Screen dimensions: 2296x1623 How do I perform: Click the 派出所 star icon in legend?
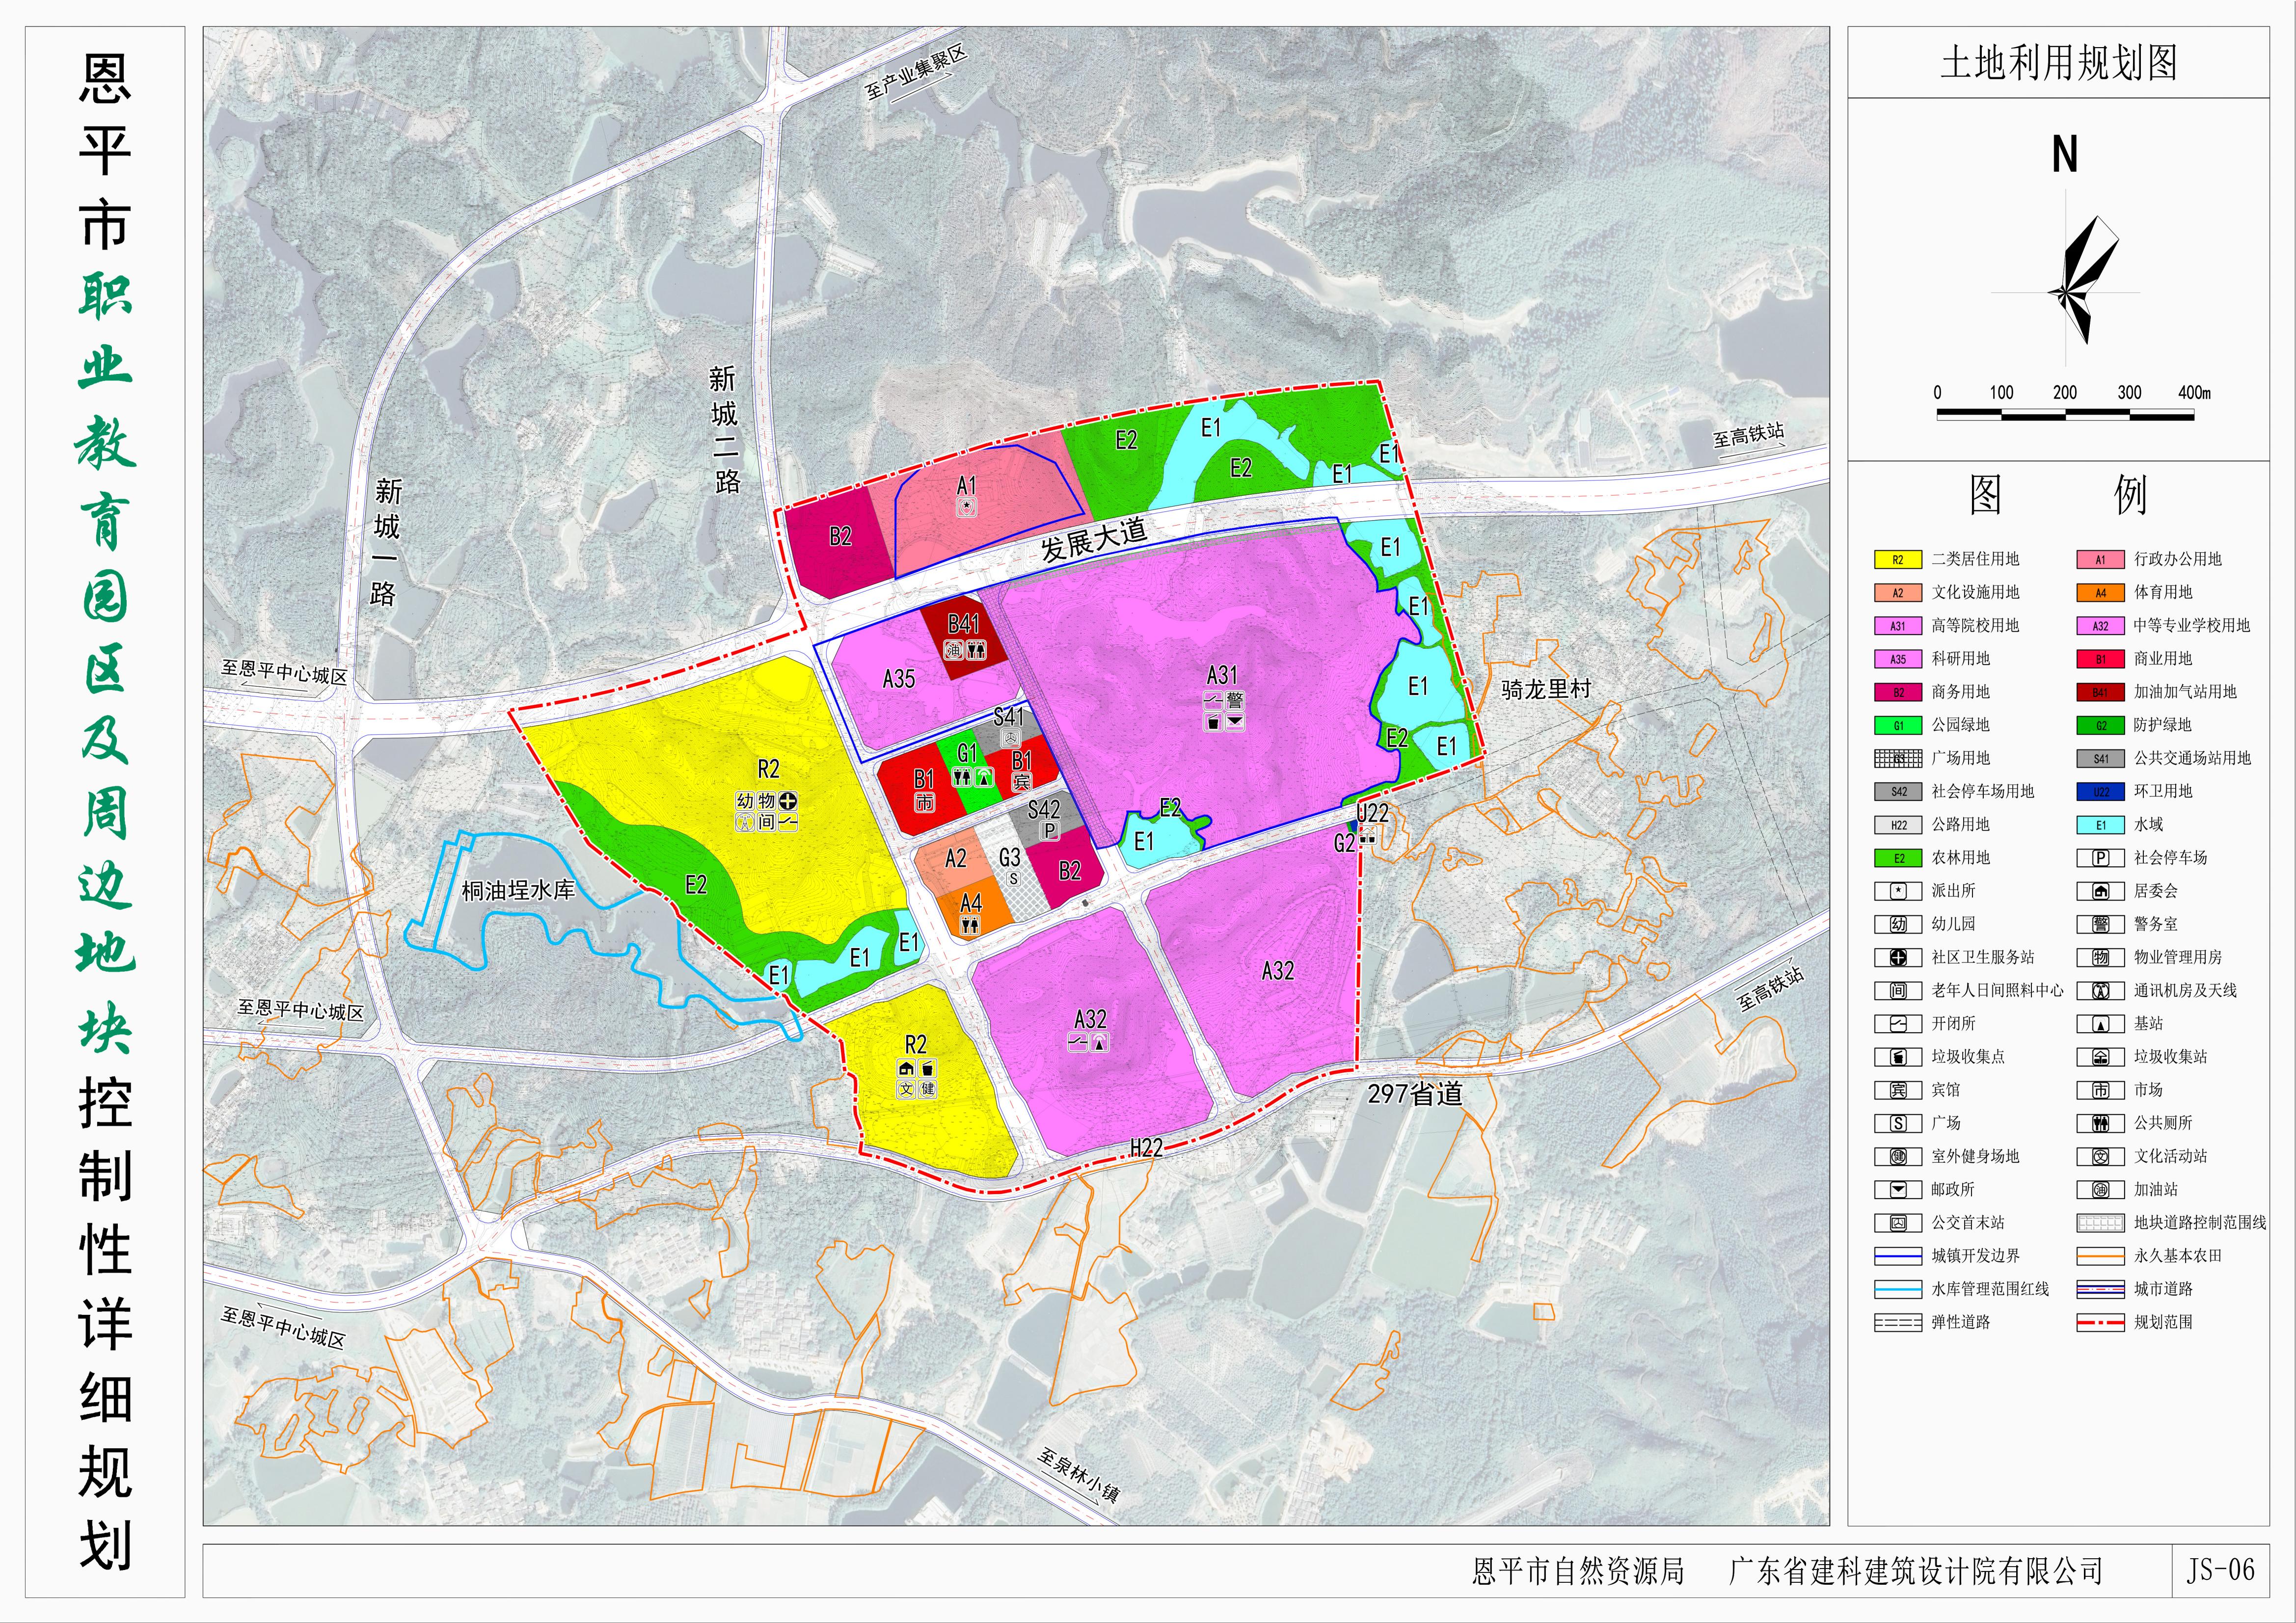pos(1898,891)
